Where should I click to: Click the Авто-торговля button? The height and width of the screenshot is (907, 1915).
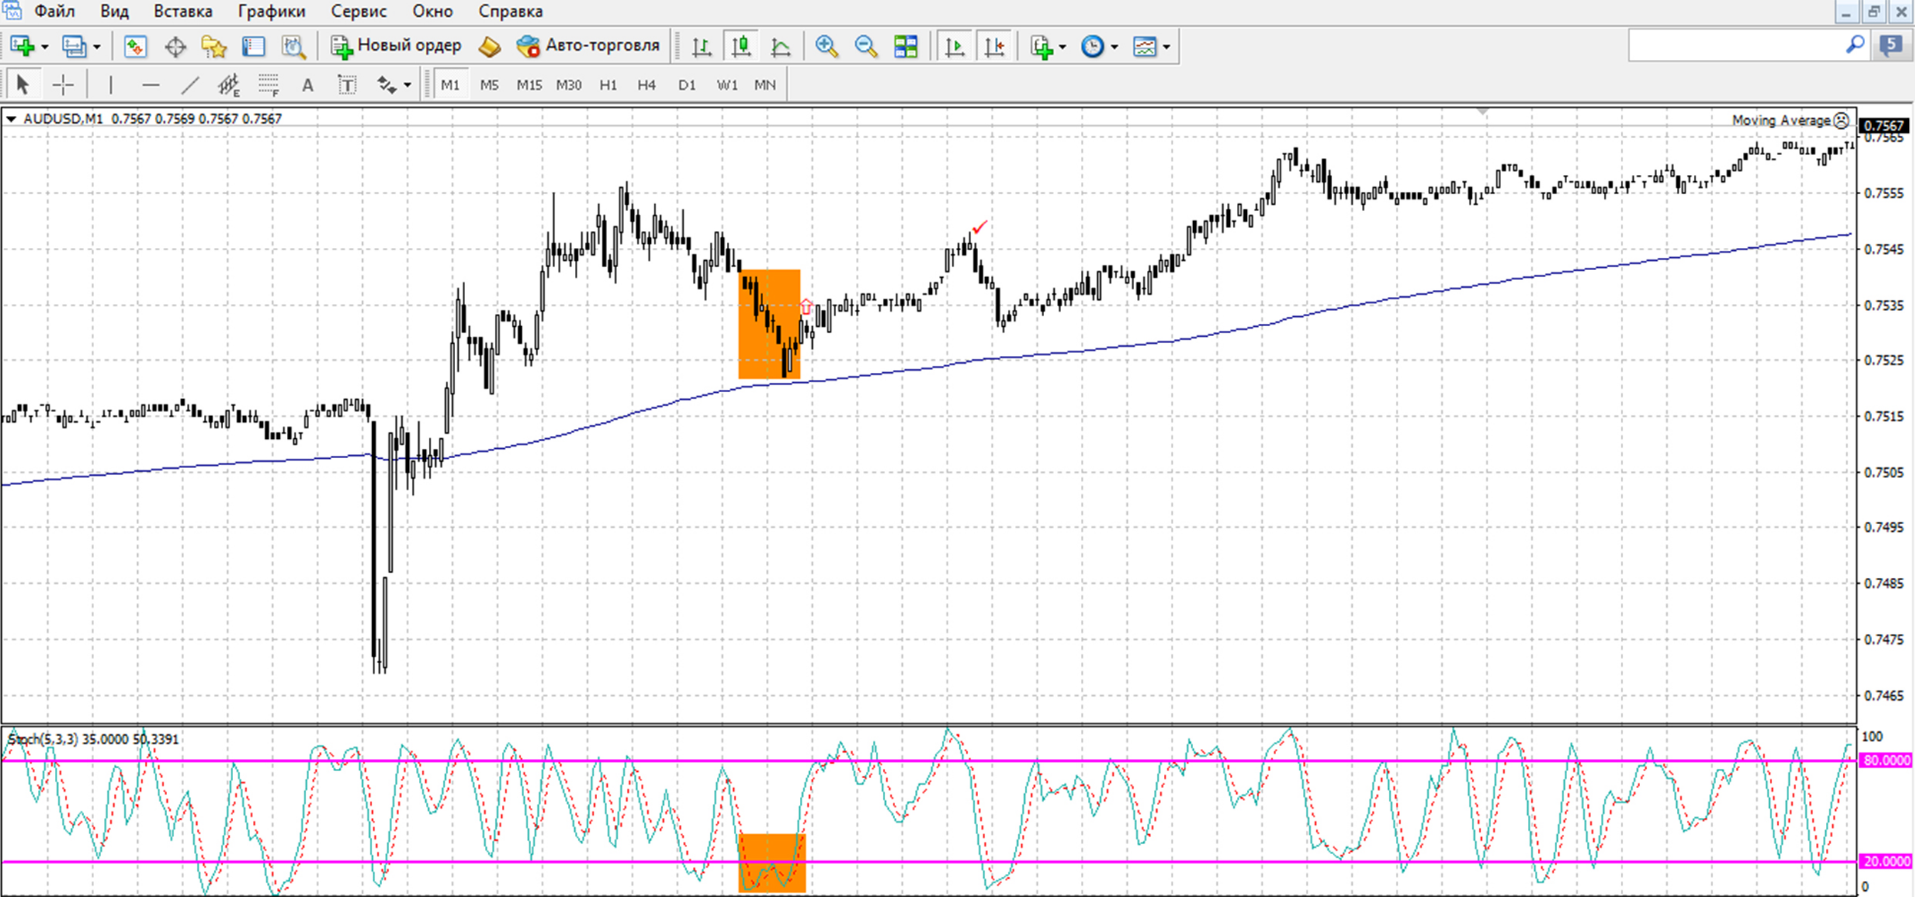click(x=588, y=46)
